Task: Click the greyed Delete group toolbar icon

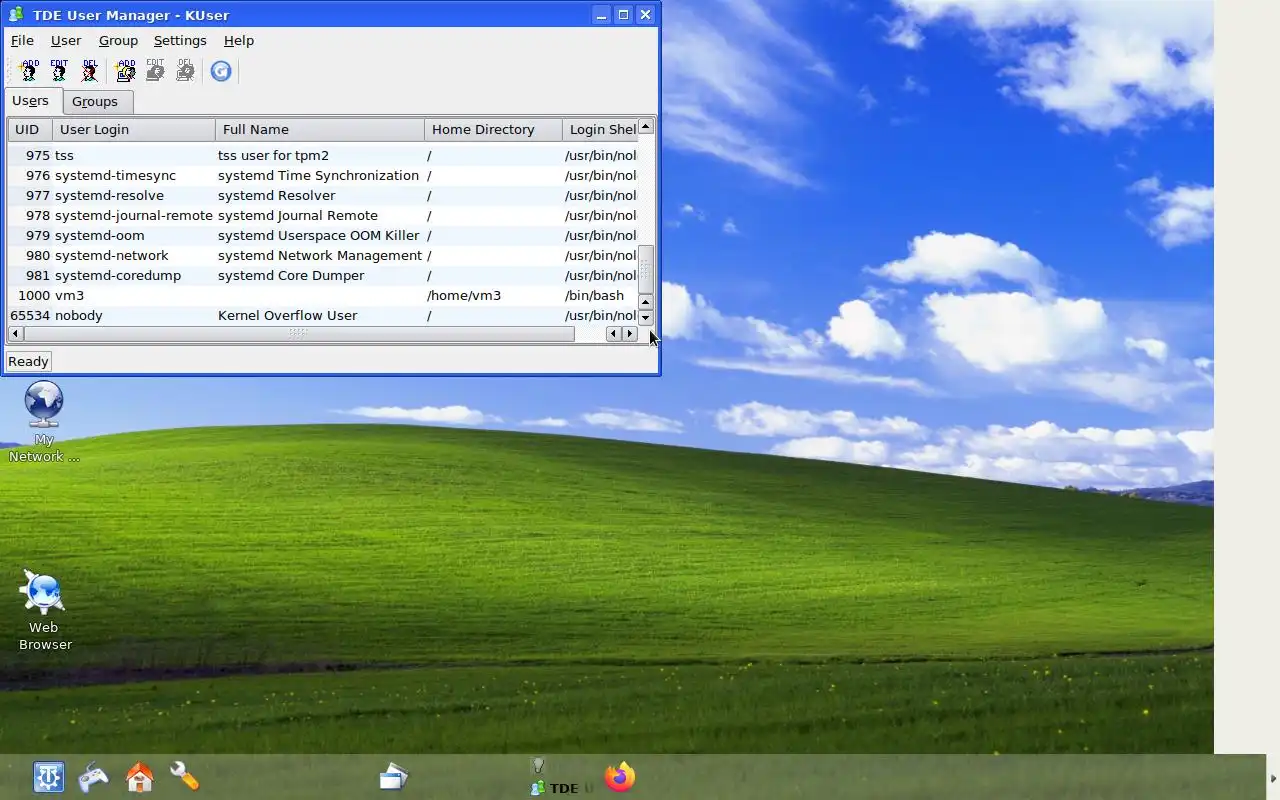Action: [185, 71]
